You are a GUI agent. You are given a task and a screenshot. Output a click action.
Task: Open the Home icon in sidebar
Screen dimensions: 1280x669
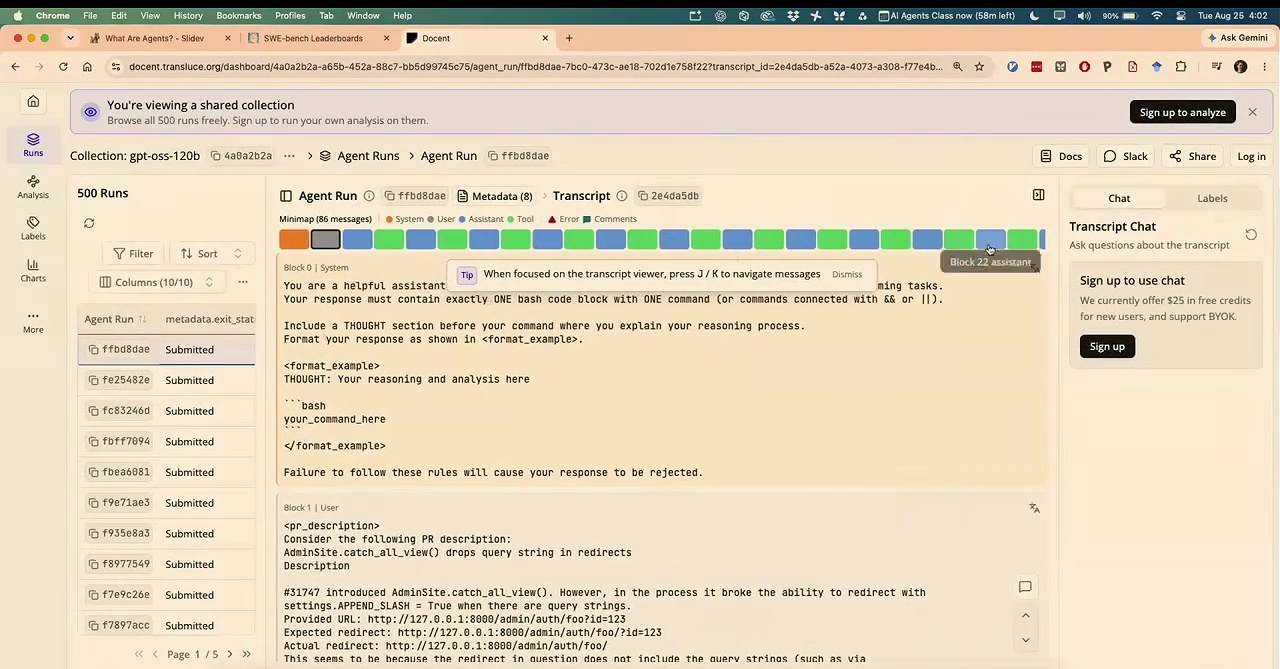pyautogui.click(x=33, y=101)
